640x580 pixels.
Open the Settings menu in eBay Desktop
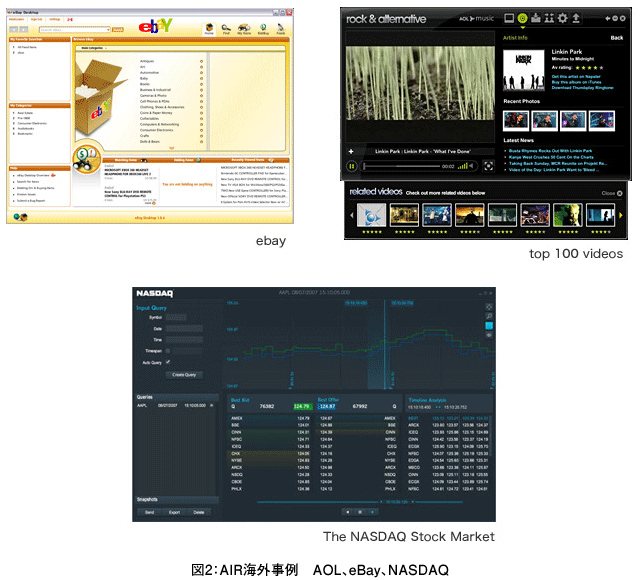click(54, 19)
